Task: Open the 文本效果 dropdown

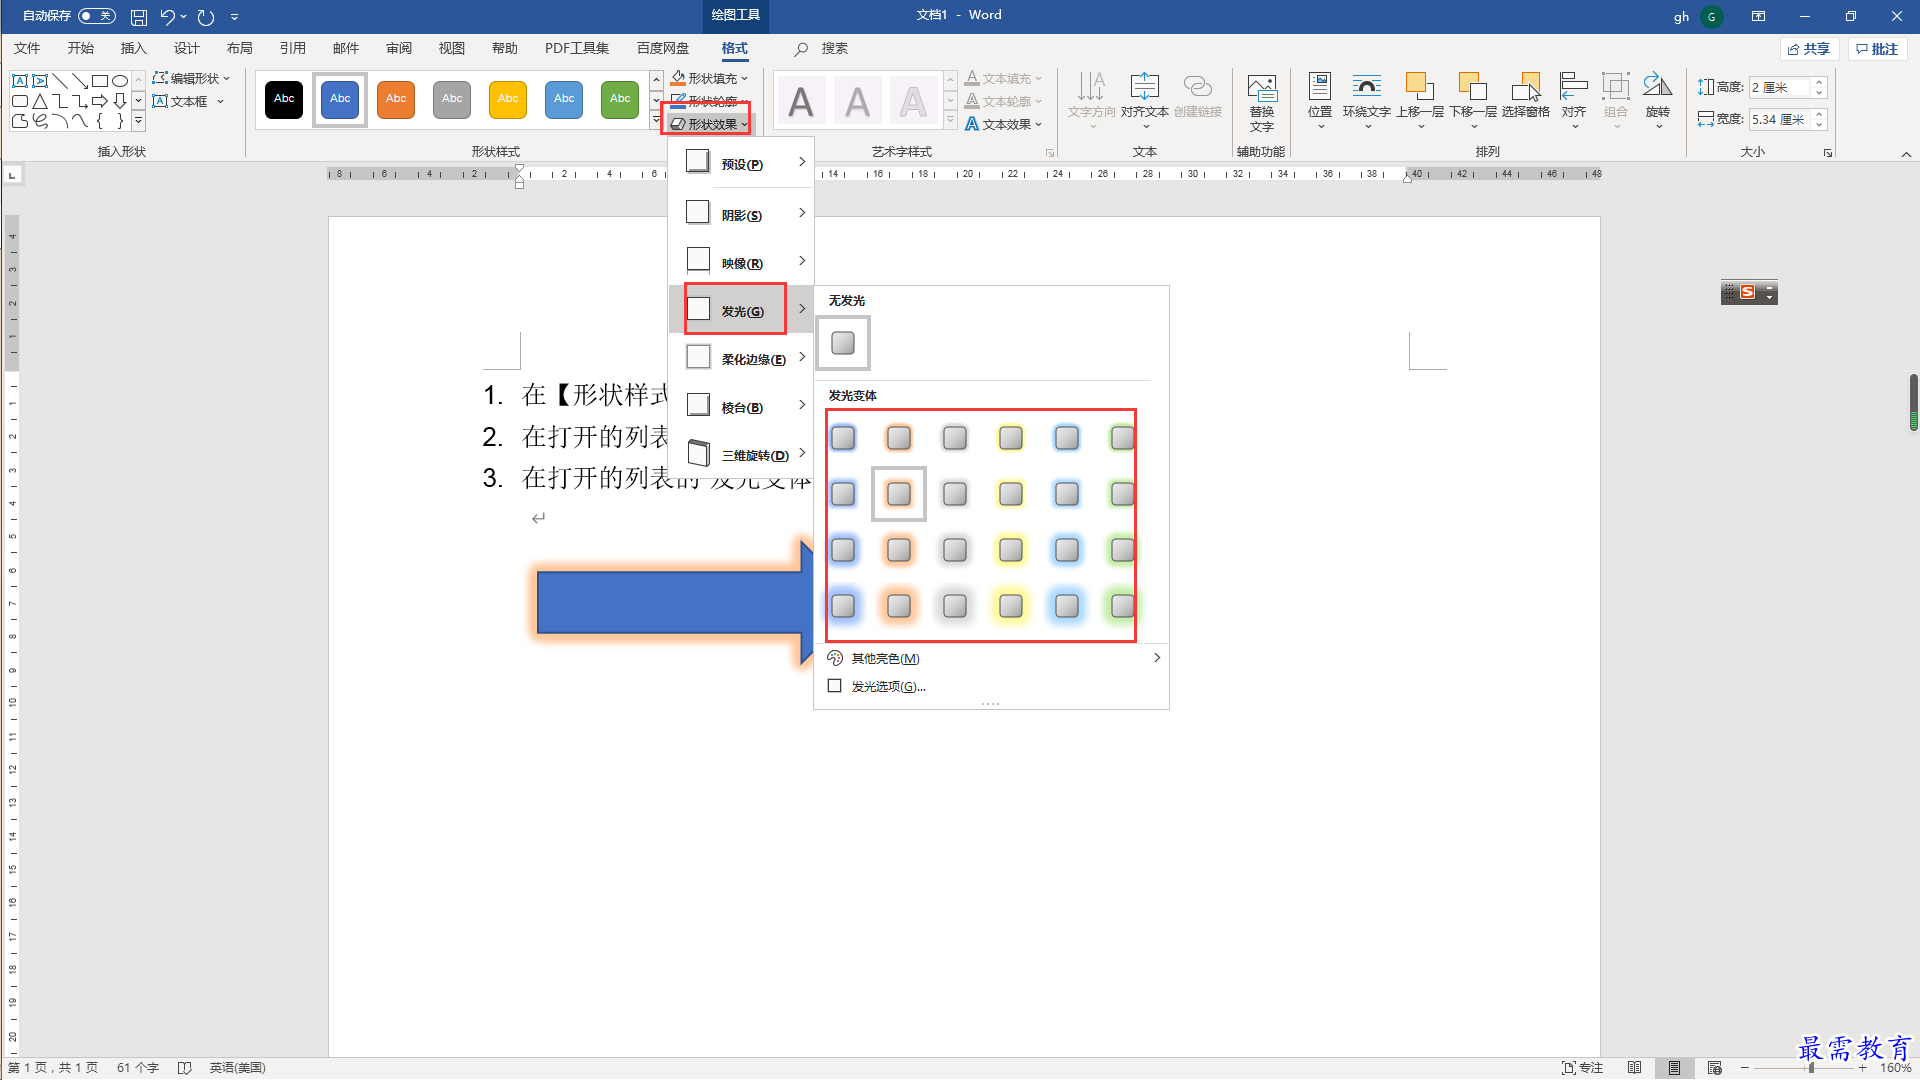Action: tap(1004, 124)
